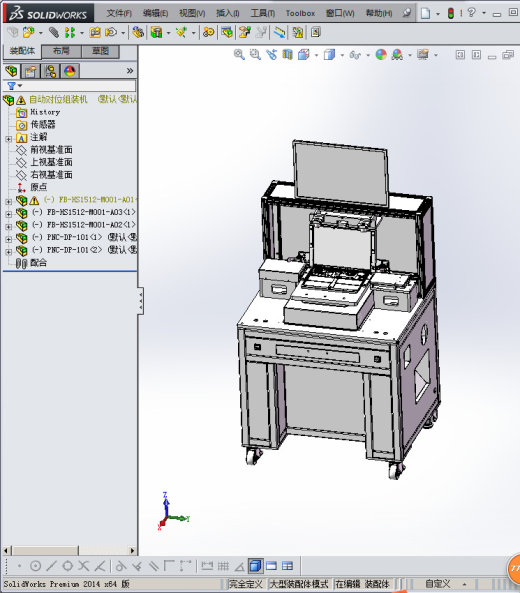This screenshot has width=520, height=593.
Task: Expand the 注解 folder
Action: coord(8,139)
